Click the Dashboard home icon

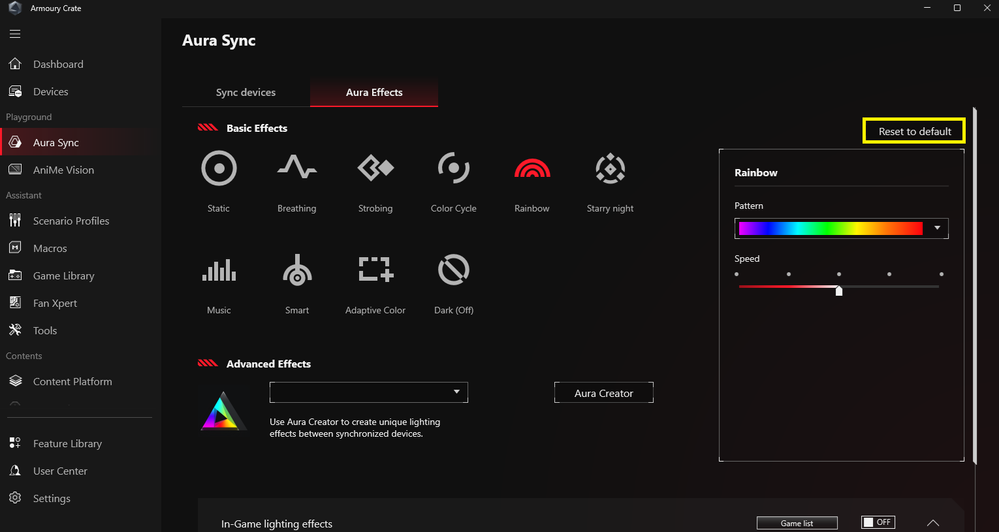(x=15, y=64)
